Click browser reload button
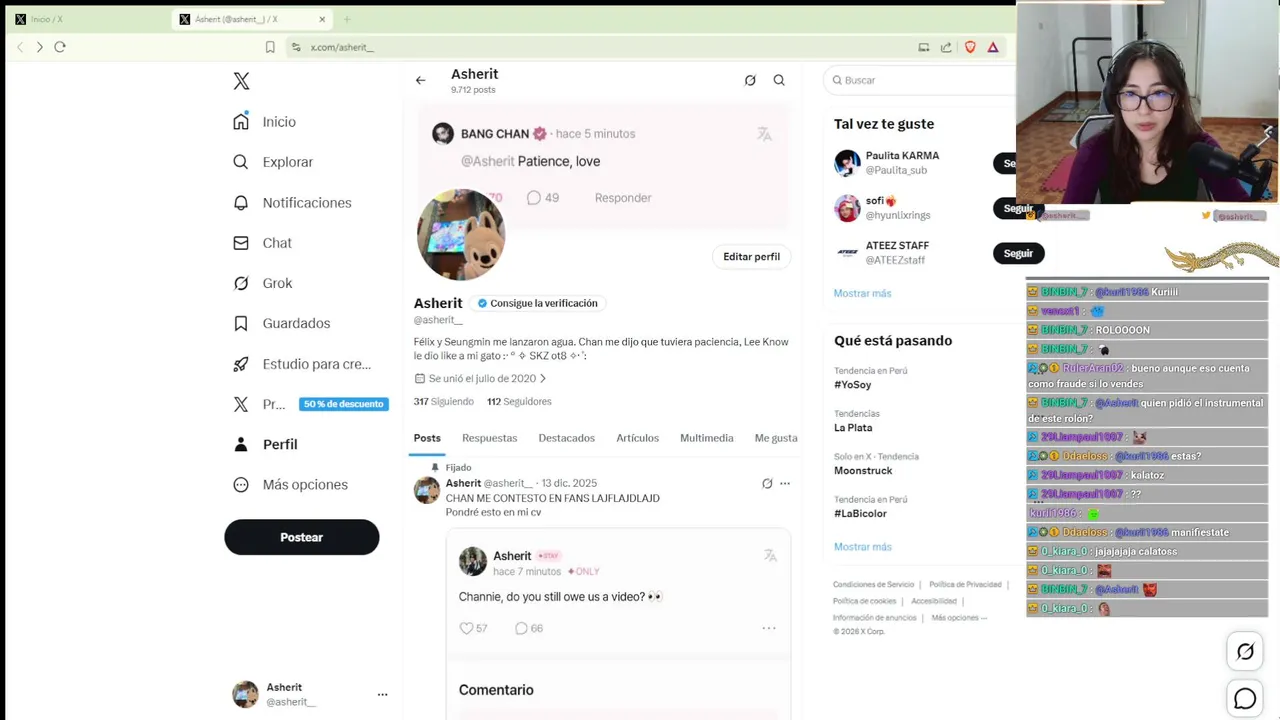Screen dimensions: 1280x720 (x=60, y=47)
